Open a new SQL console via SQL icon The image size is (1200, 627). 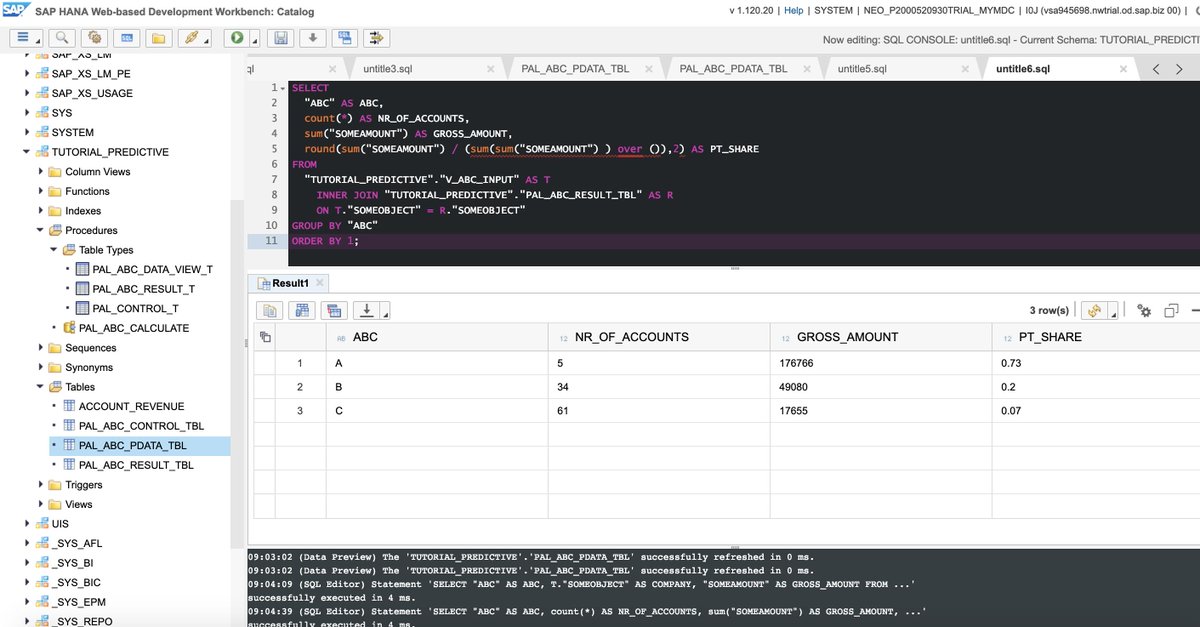127,38
